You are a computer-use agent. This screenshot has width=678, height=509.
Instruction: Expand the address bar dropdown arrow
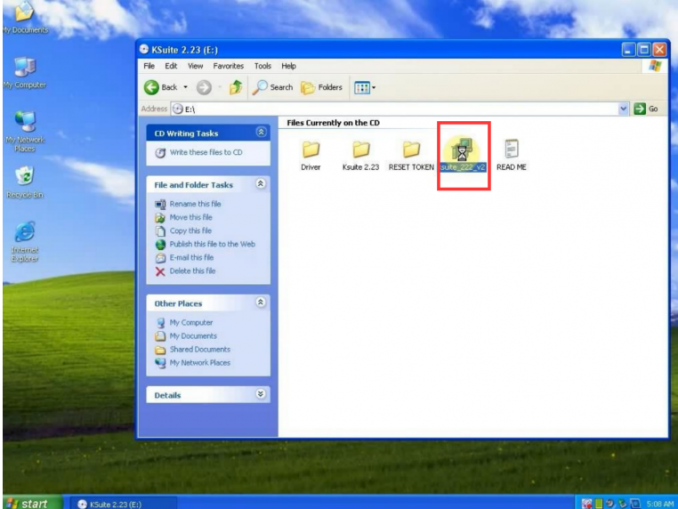point(624,108)
